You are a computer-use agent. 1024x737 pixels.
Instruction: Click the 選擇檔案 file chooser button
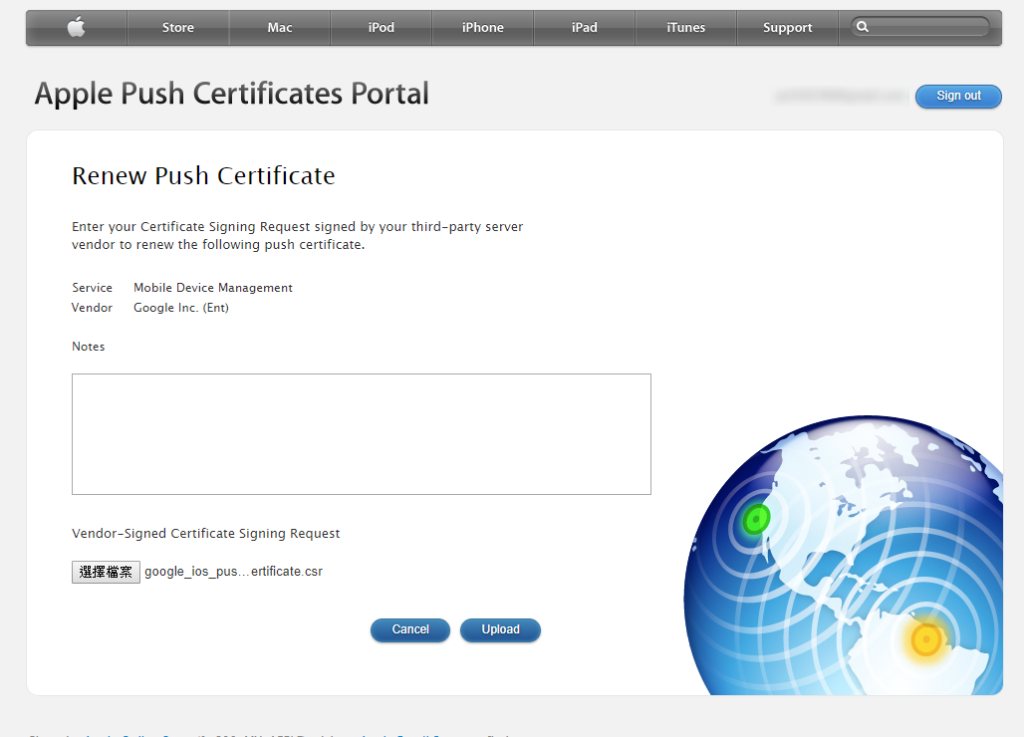(105, 571)
